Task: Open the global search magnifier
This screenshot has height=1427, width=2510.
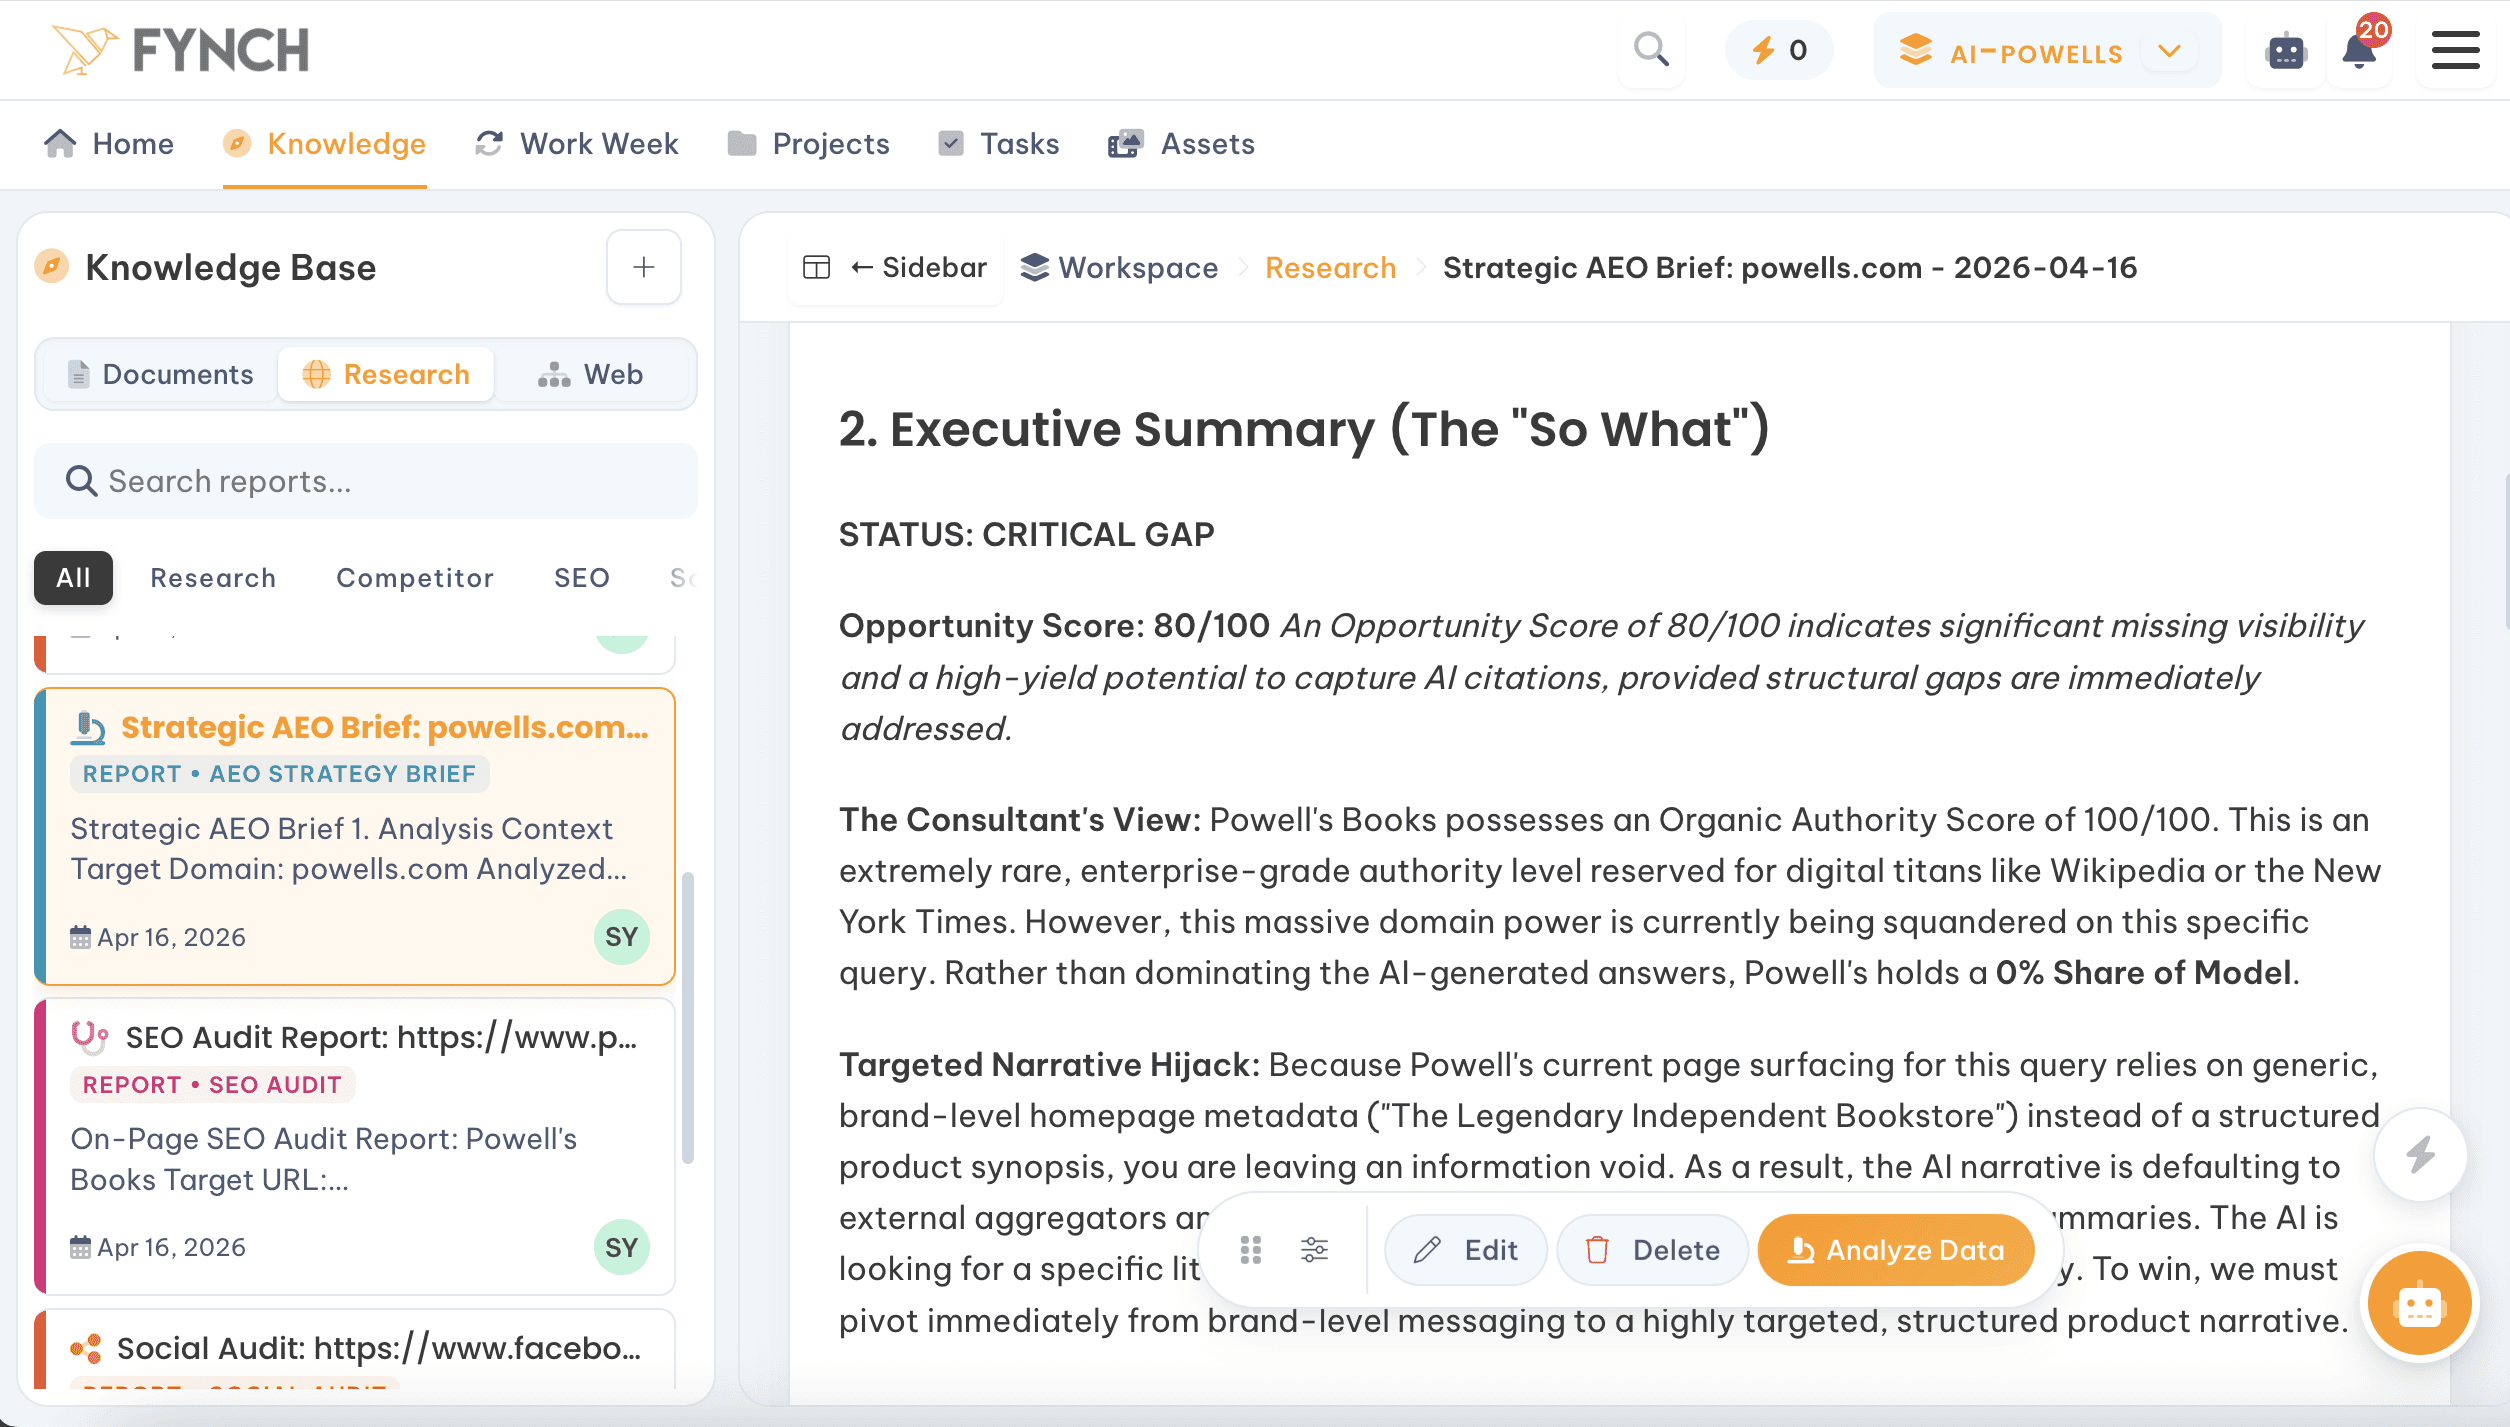Action: coord(1650,49)
